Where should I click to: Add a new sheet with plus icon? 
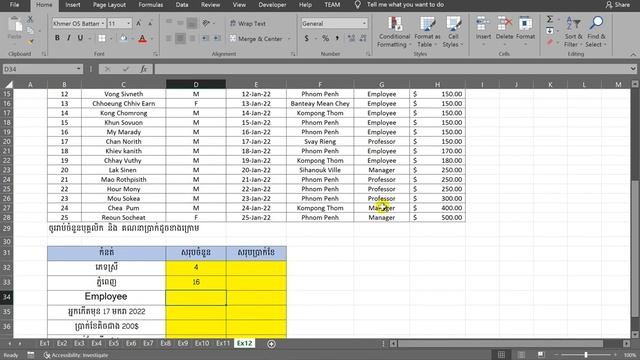tap(271, 344)
